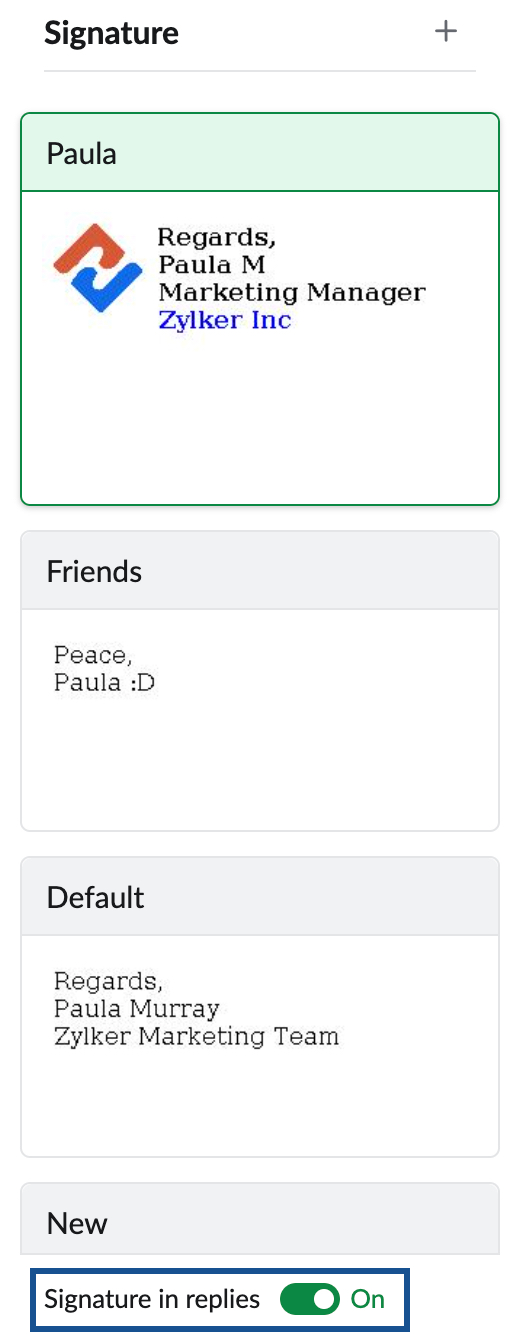Click the Paula Murray name line
Viewport: 522px width, 1338px height.
coord(137,1007)
